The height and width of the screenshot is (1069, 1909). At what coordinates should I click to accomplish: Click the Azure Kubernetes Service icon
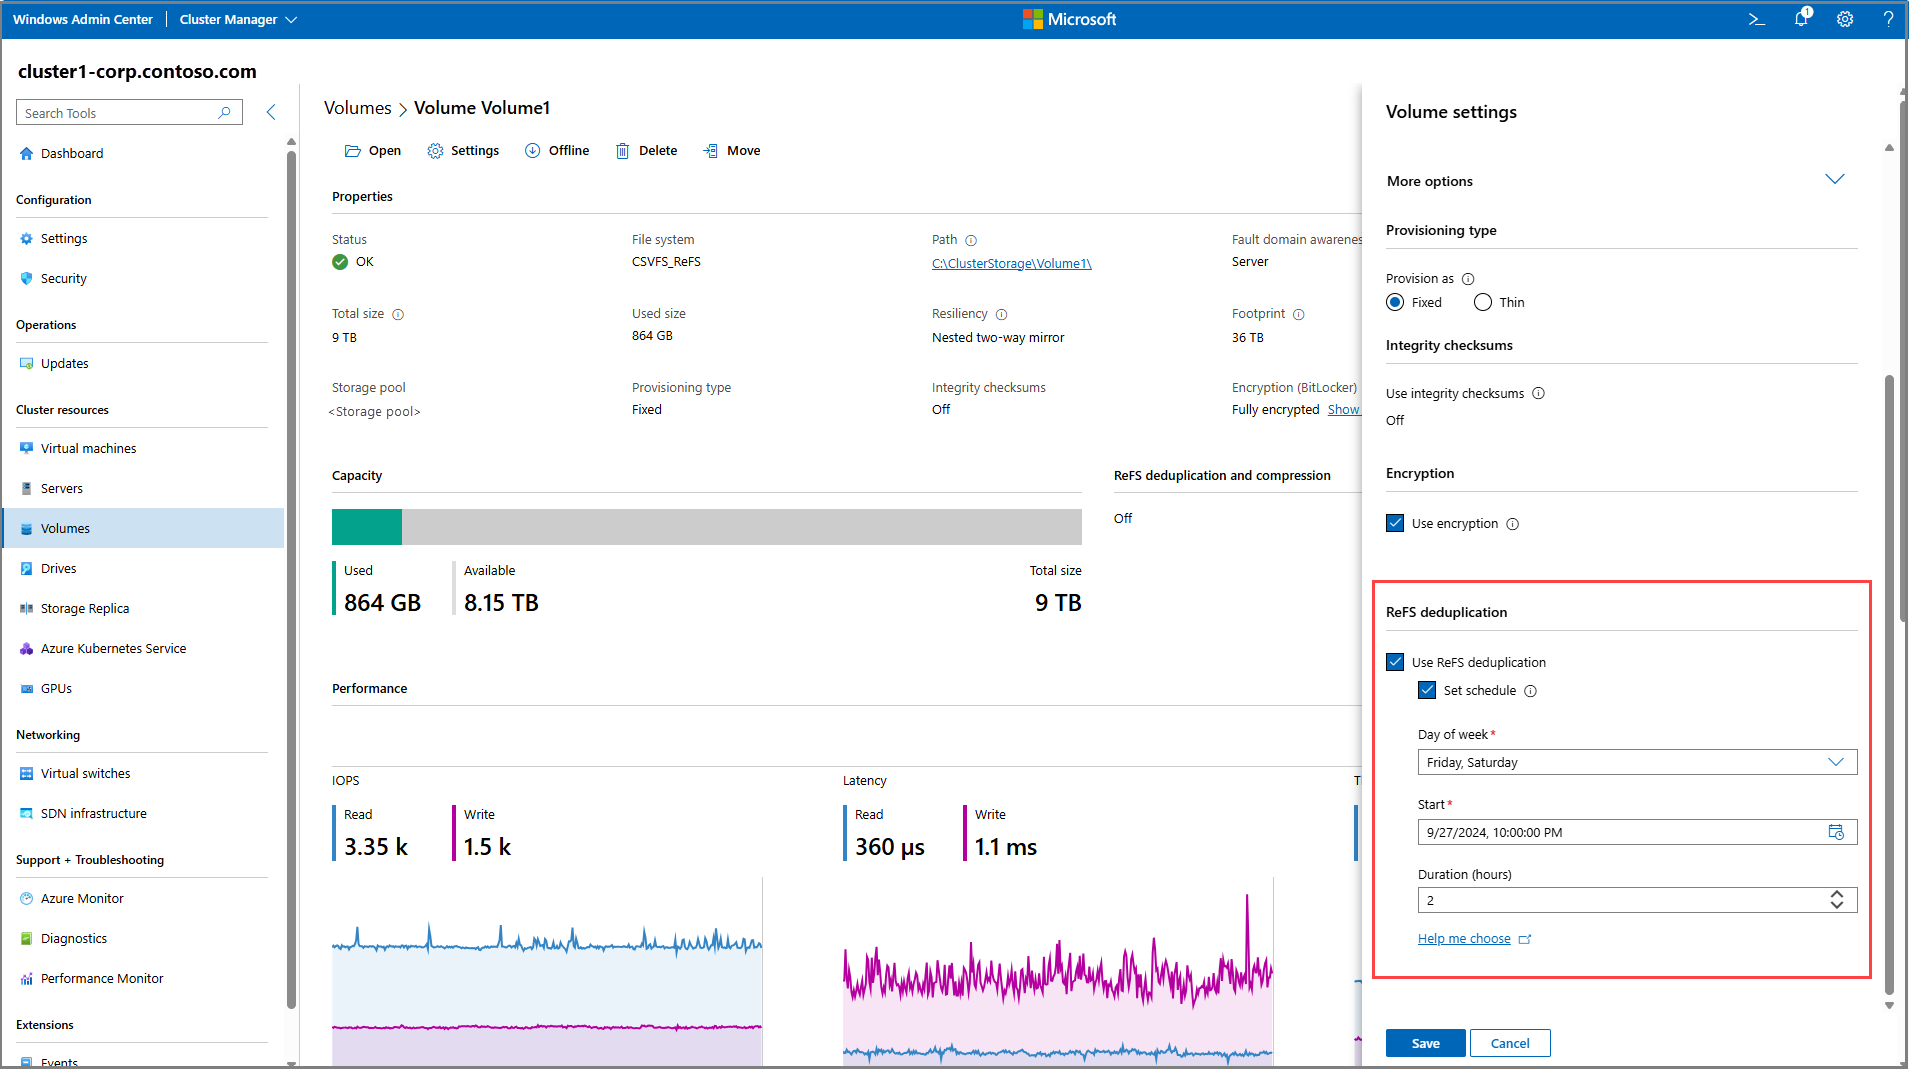point(26,649)
